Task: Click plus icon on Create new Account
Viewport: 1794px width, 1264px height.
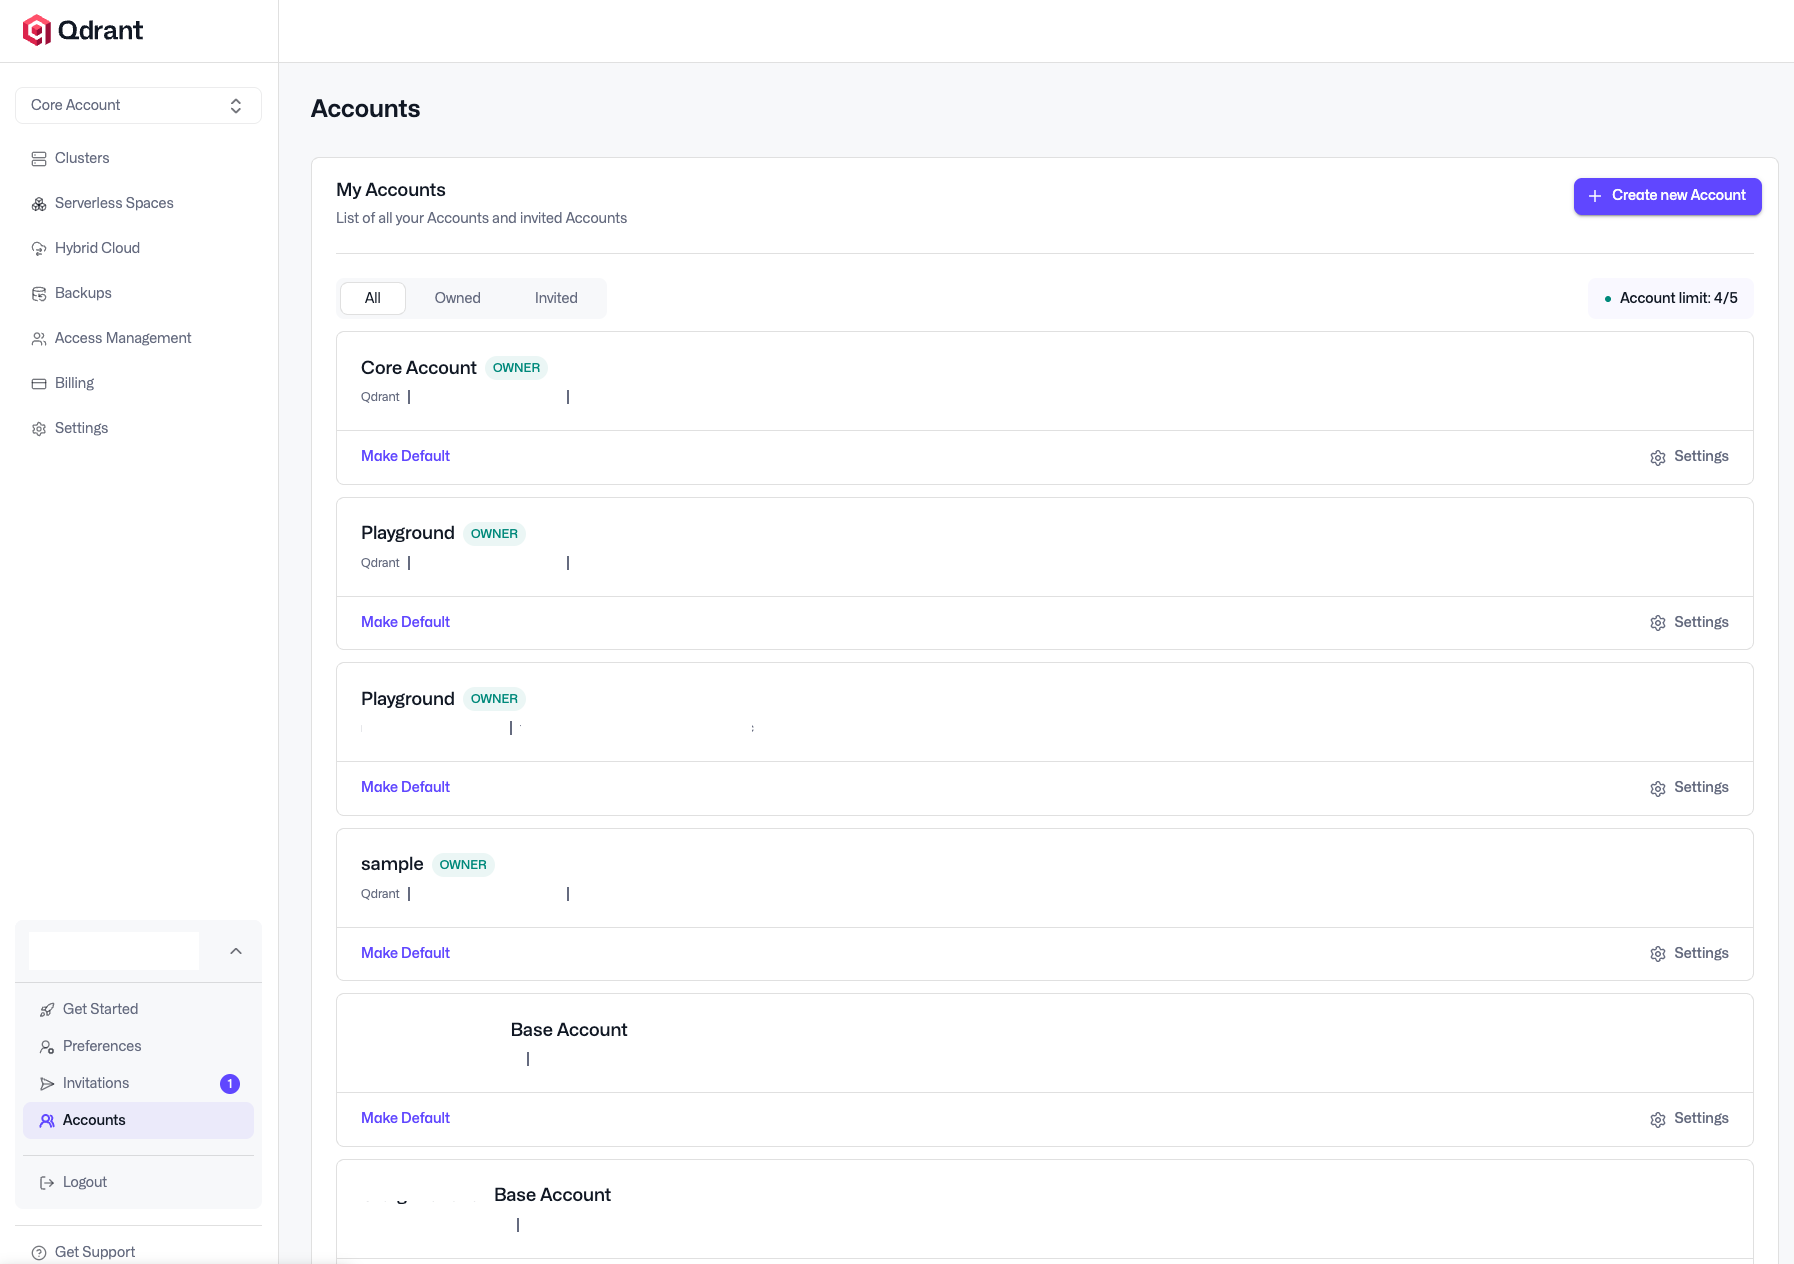Action: (x=1595, y=196)
